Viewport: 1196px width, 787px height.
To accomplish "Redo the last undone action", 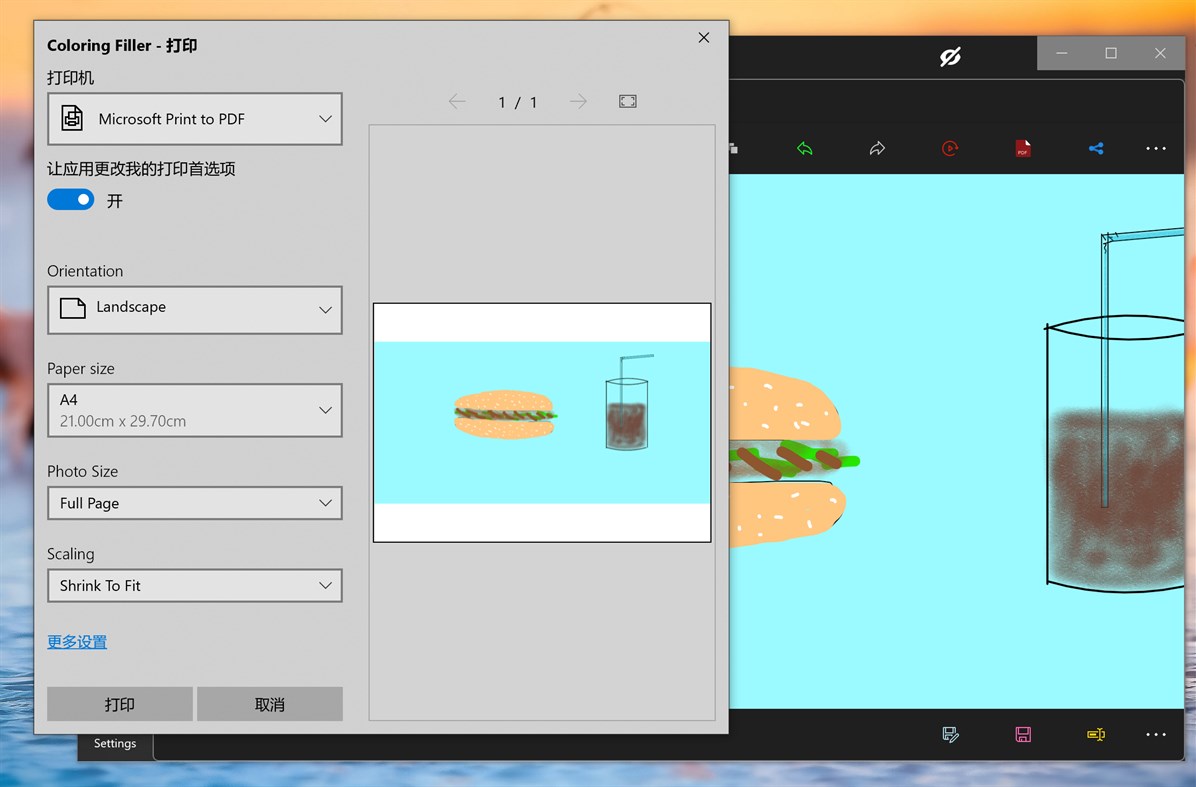I will pyautogui.click(x=877, y=148).
